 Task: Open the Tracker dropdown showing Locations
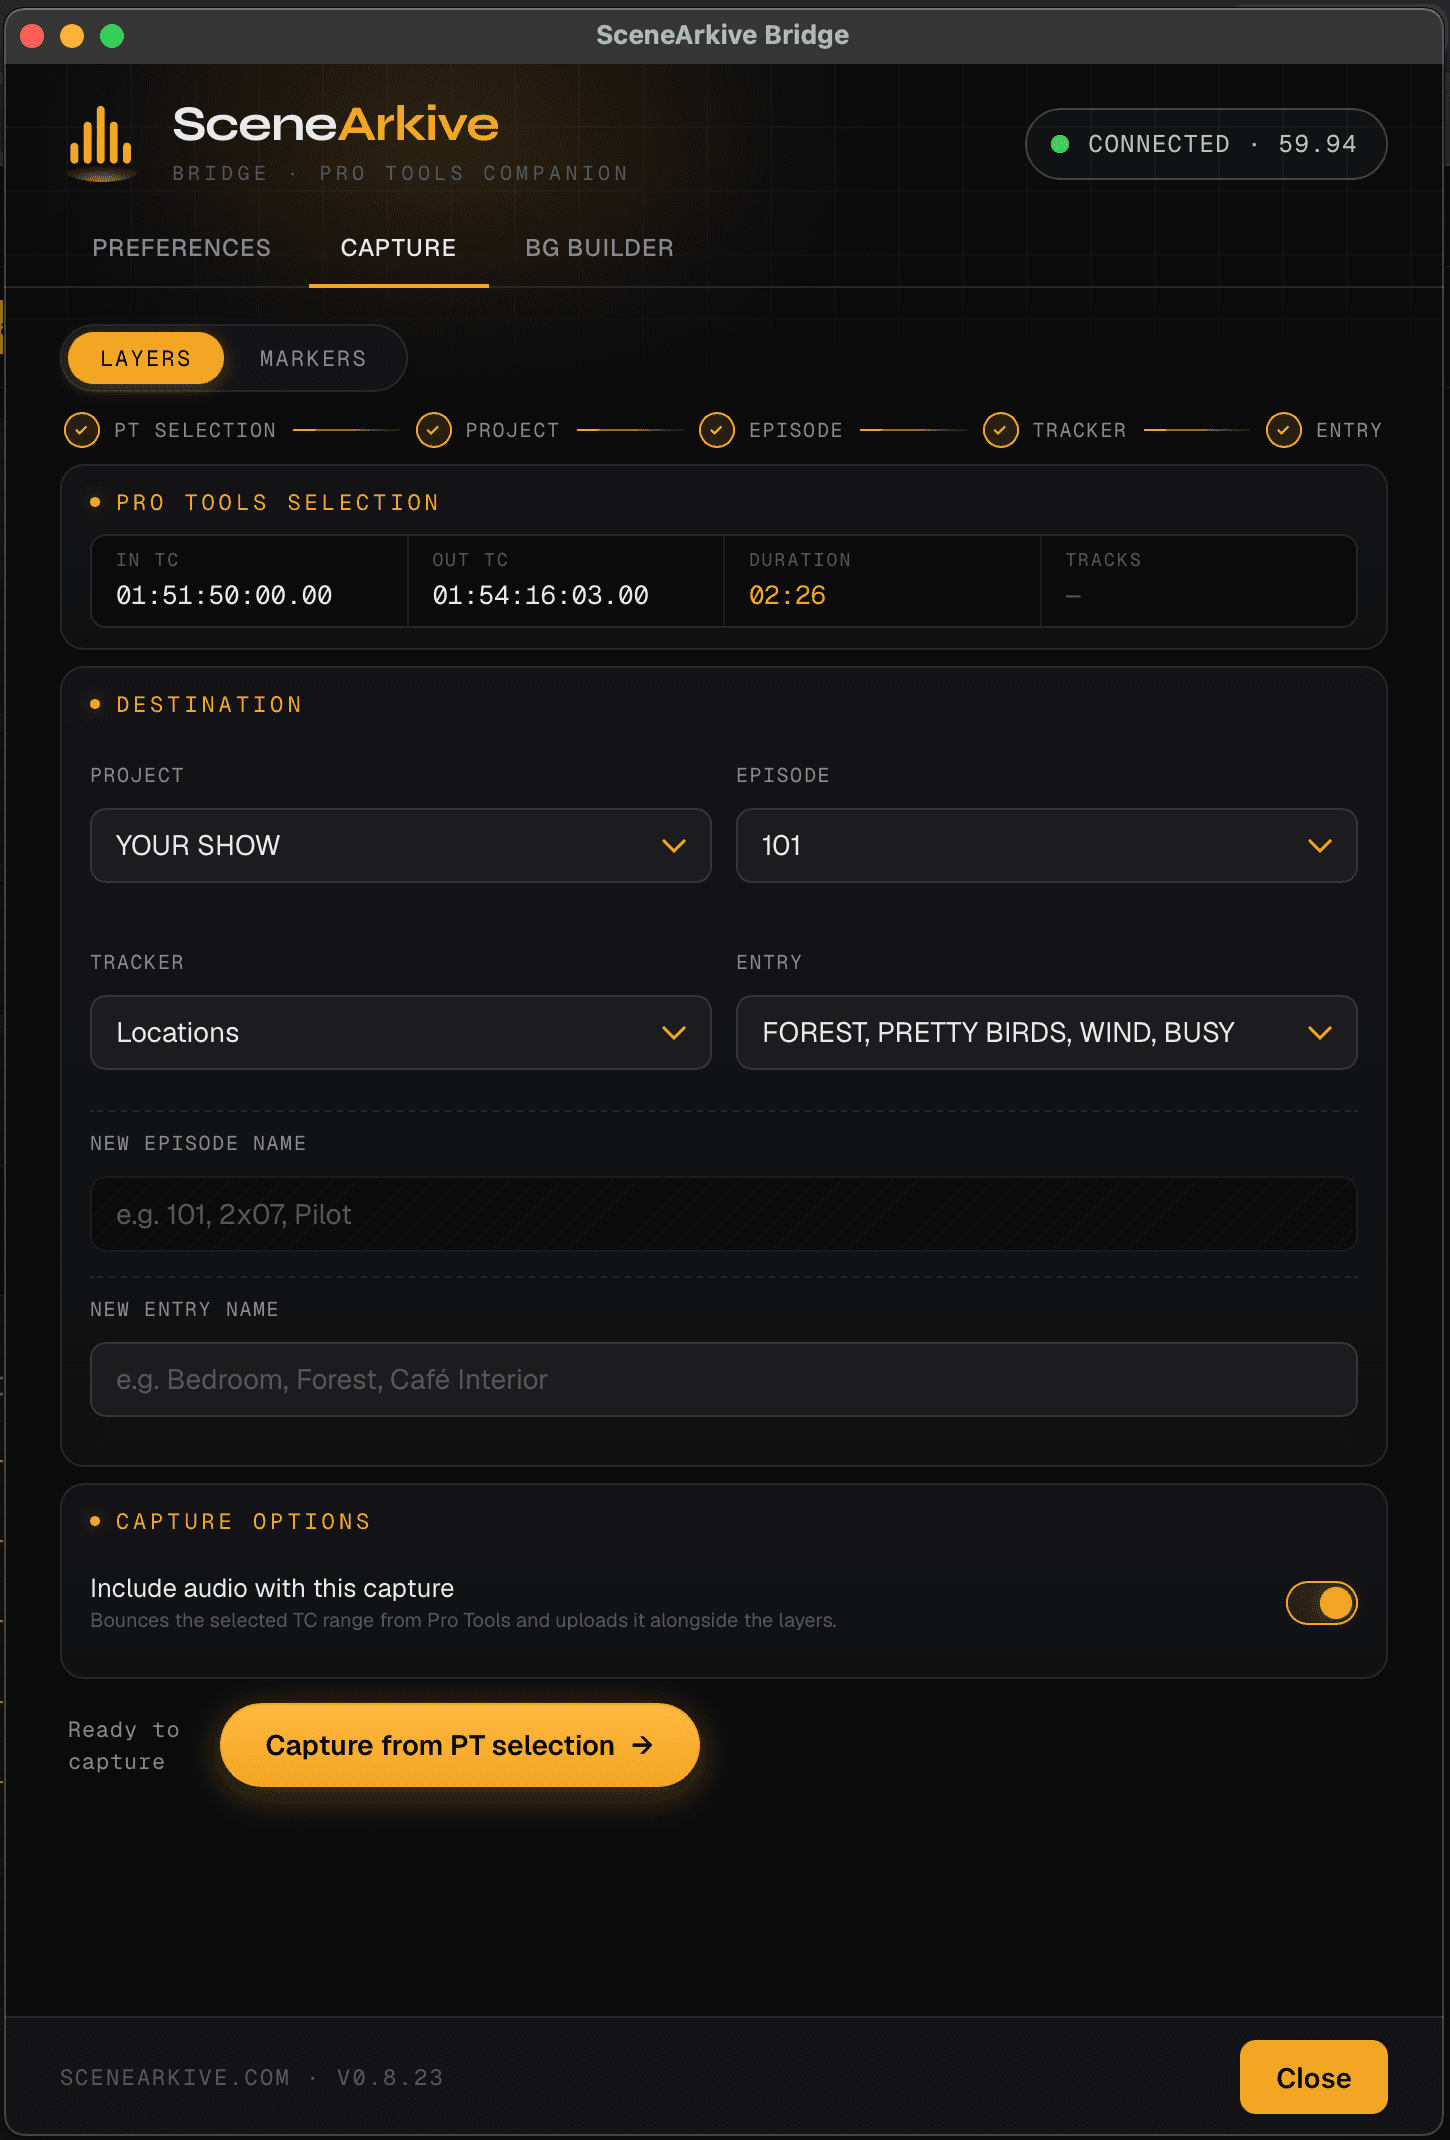coord(400,1032)
